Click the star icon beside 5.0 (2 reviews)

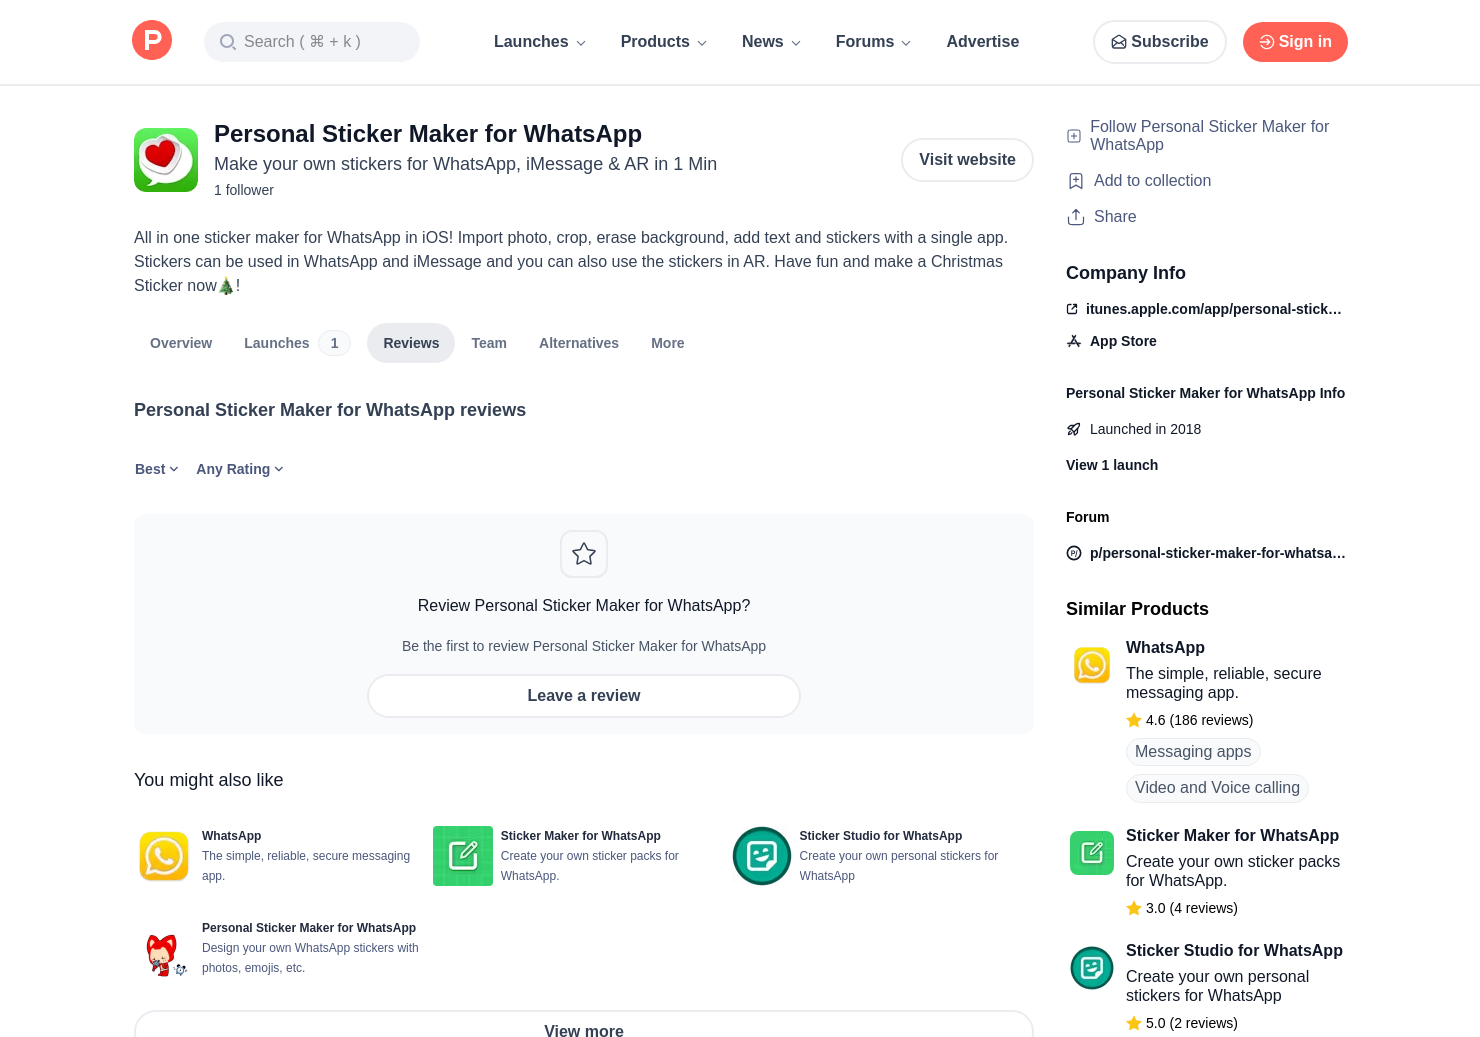point(1134,1023)
